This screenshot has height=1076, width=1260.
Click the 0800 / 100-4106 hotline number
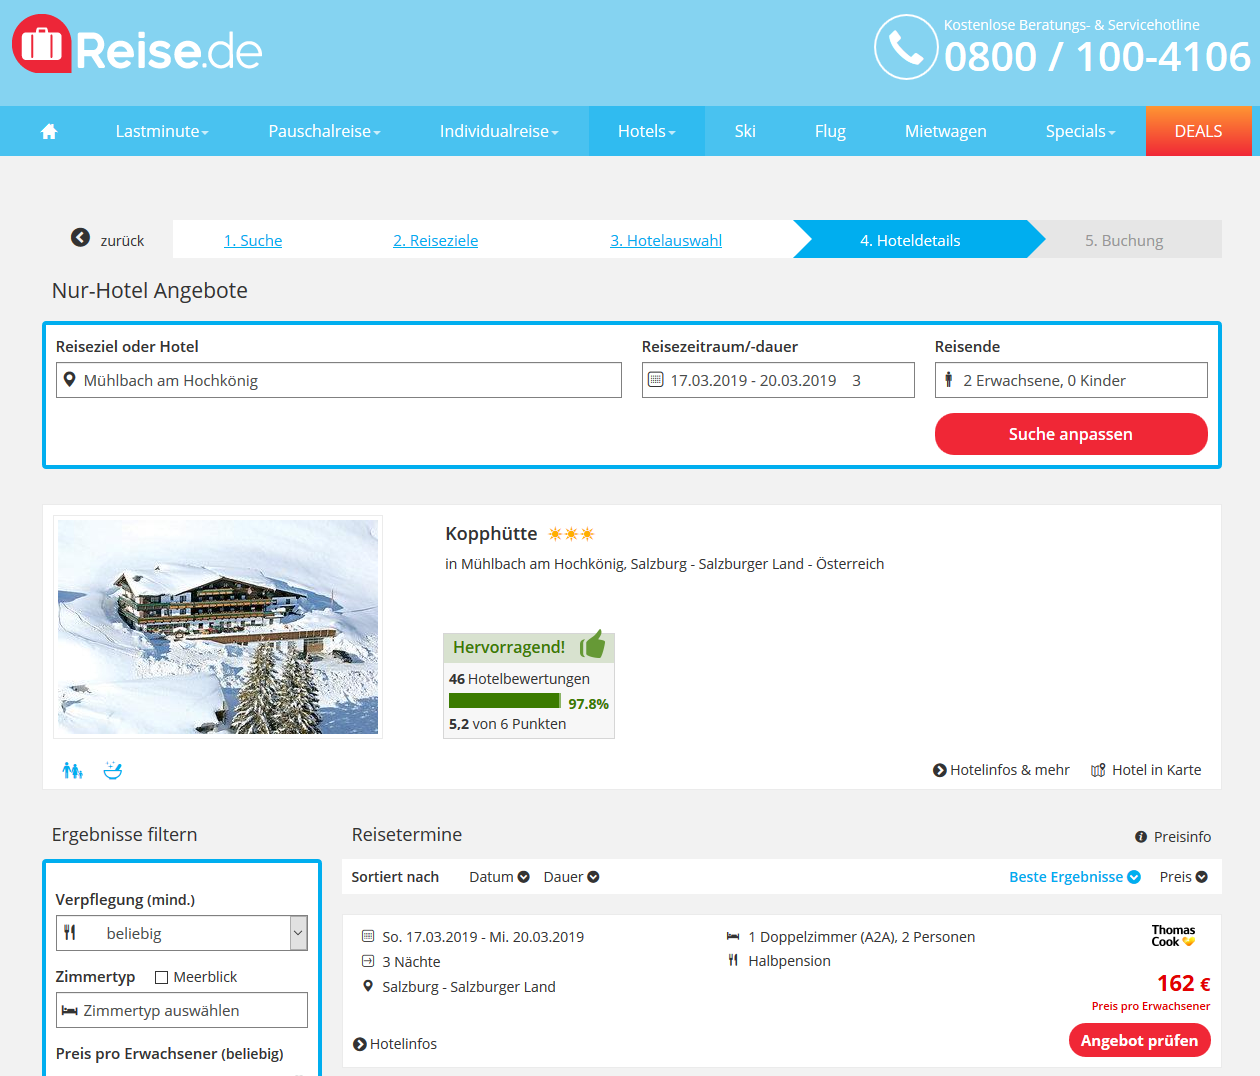[x=1097, y=57]
